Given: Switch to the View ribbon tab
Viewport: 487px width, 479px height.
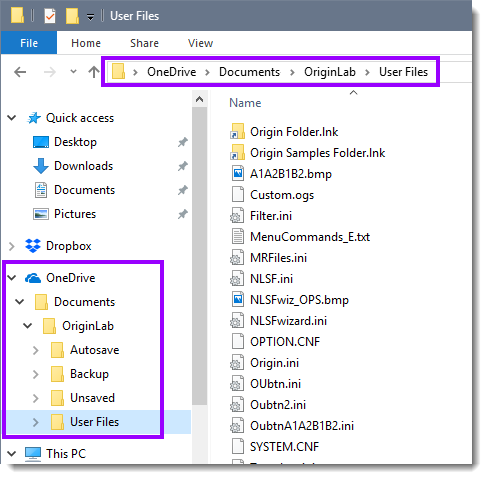Looking at the screenshot, I should pyautogui.click(x=200, y=43).
